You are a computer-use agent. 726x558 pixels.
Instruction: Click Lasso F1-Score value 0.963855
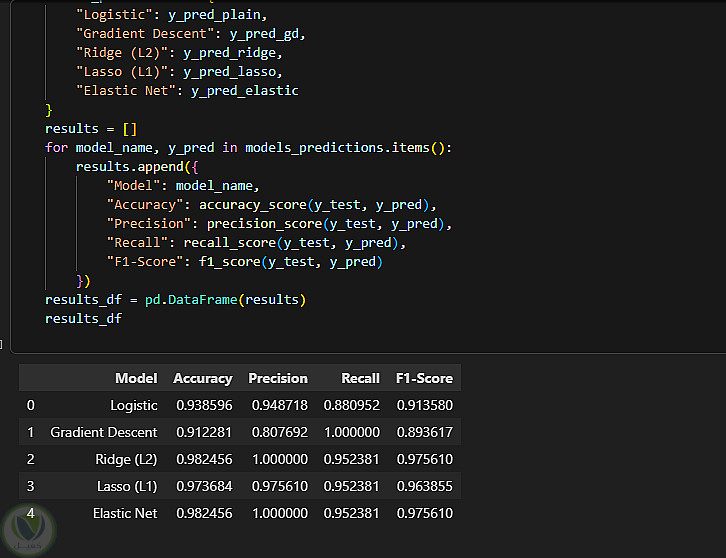[x=424, y=486]
